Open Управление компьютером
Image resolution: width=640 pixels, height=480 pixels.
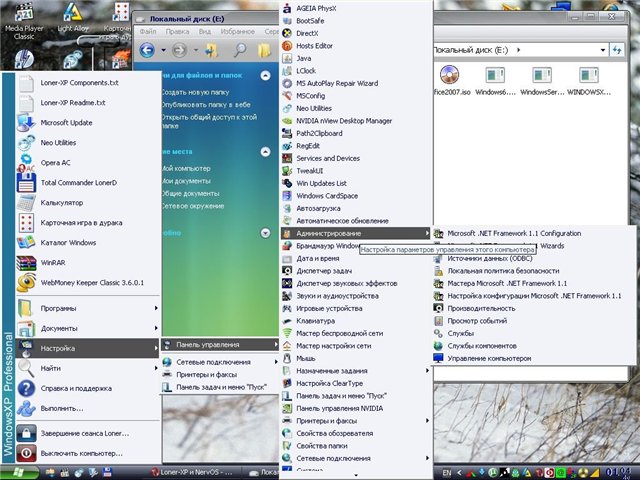[x=534, y=358]
